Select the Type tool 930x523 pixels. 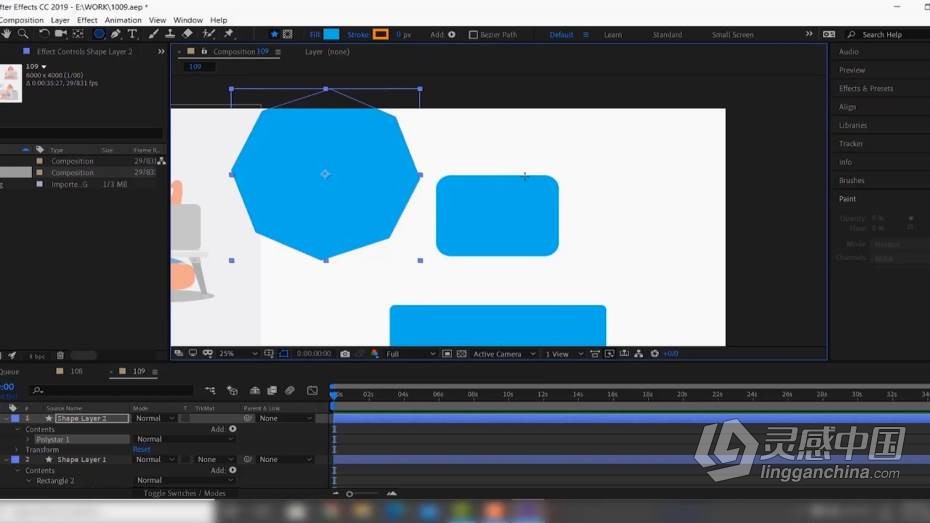tap(132, 34)
